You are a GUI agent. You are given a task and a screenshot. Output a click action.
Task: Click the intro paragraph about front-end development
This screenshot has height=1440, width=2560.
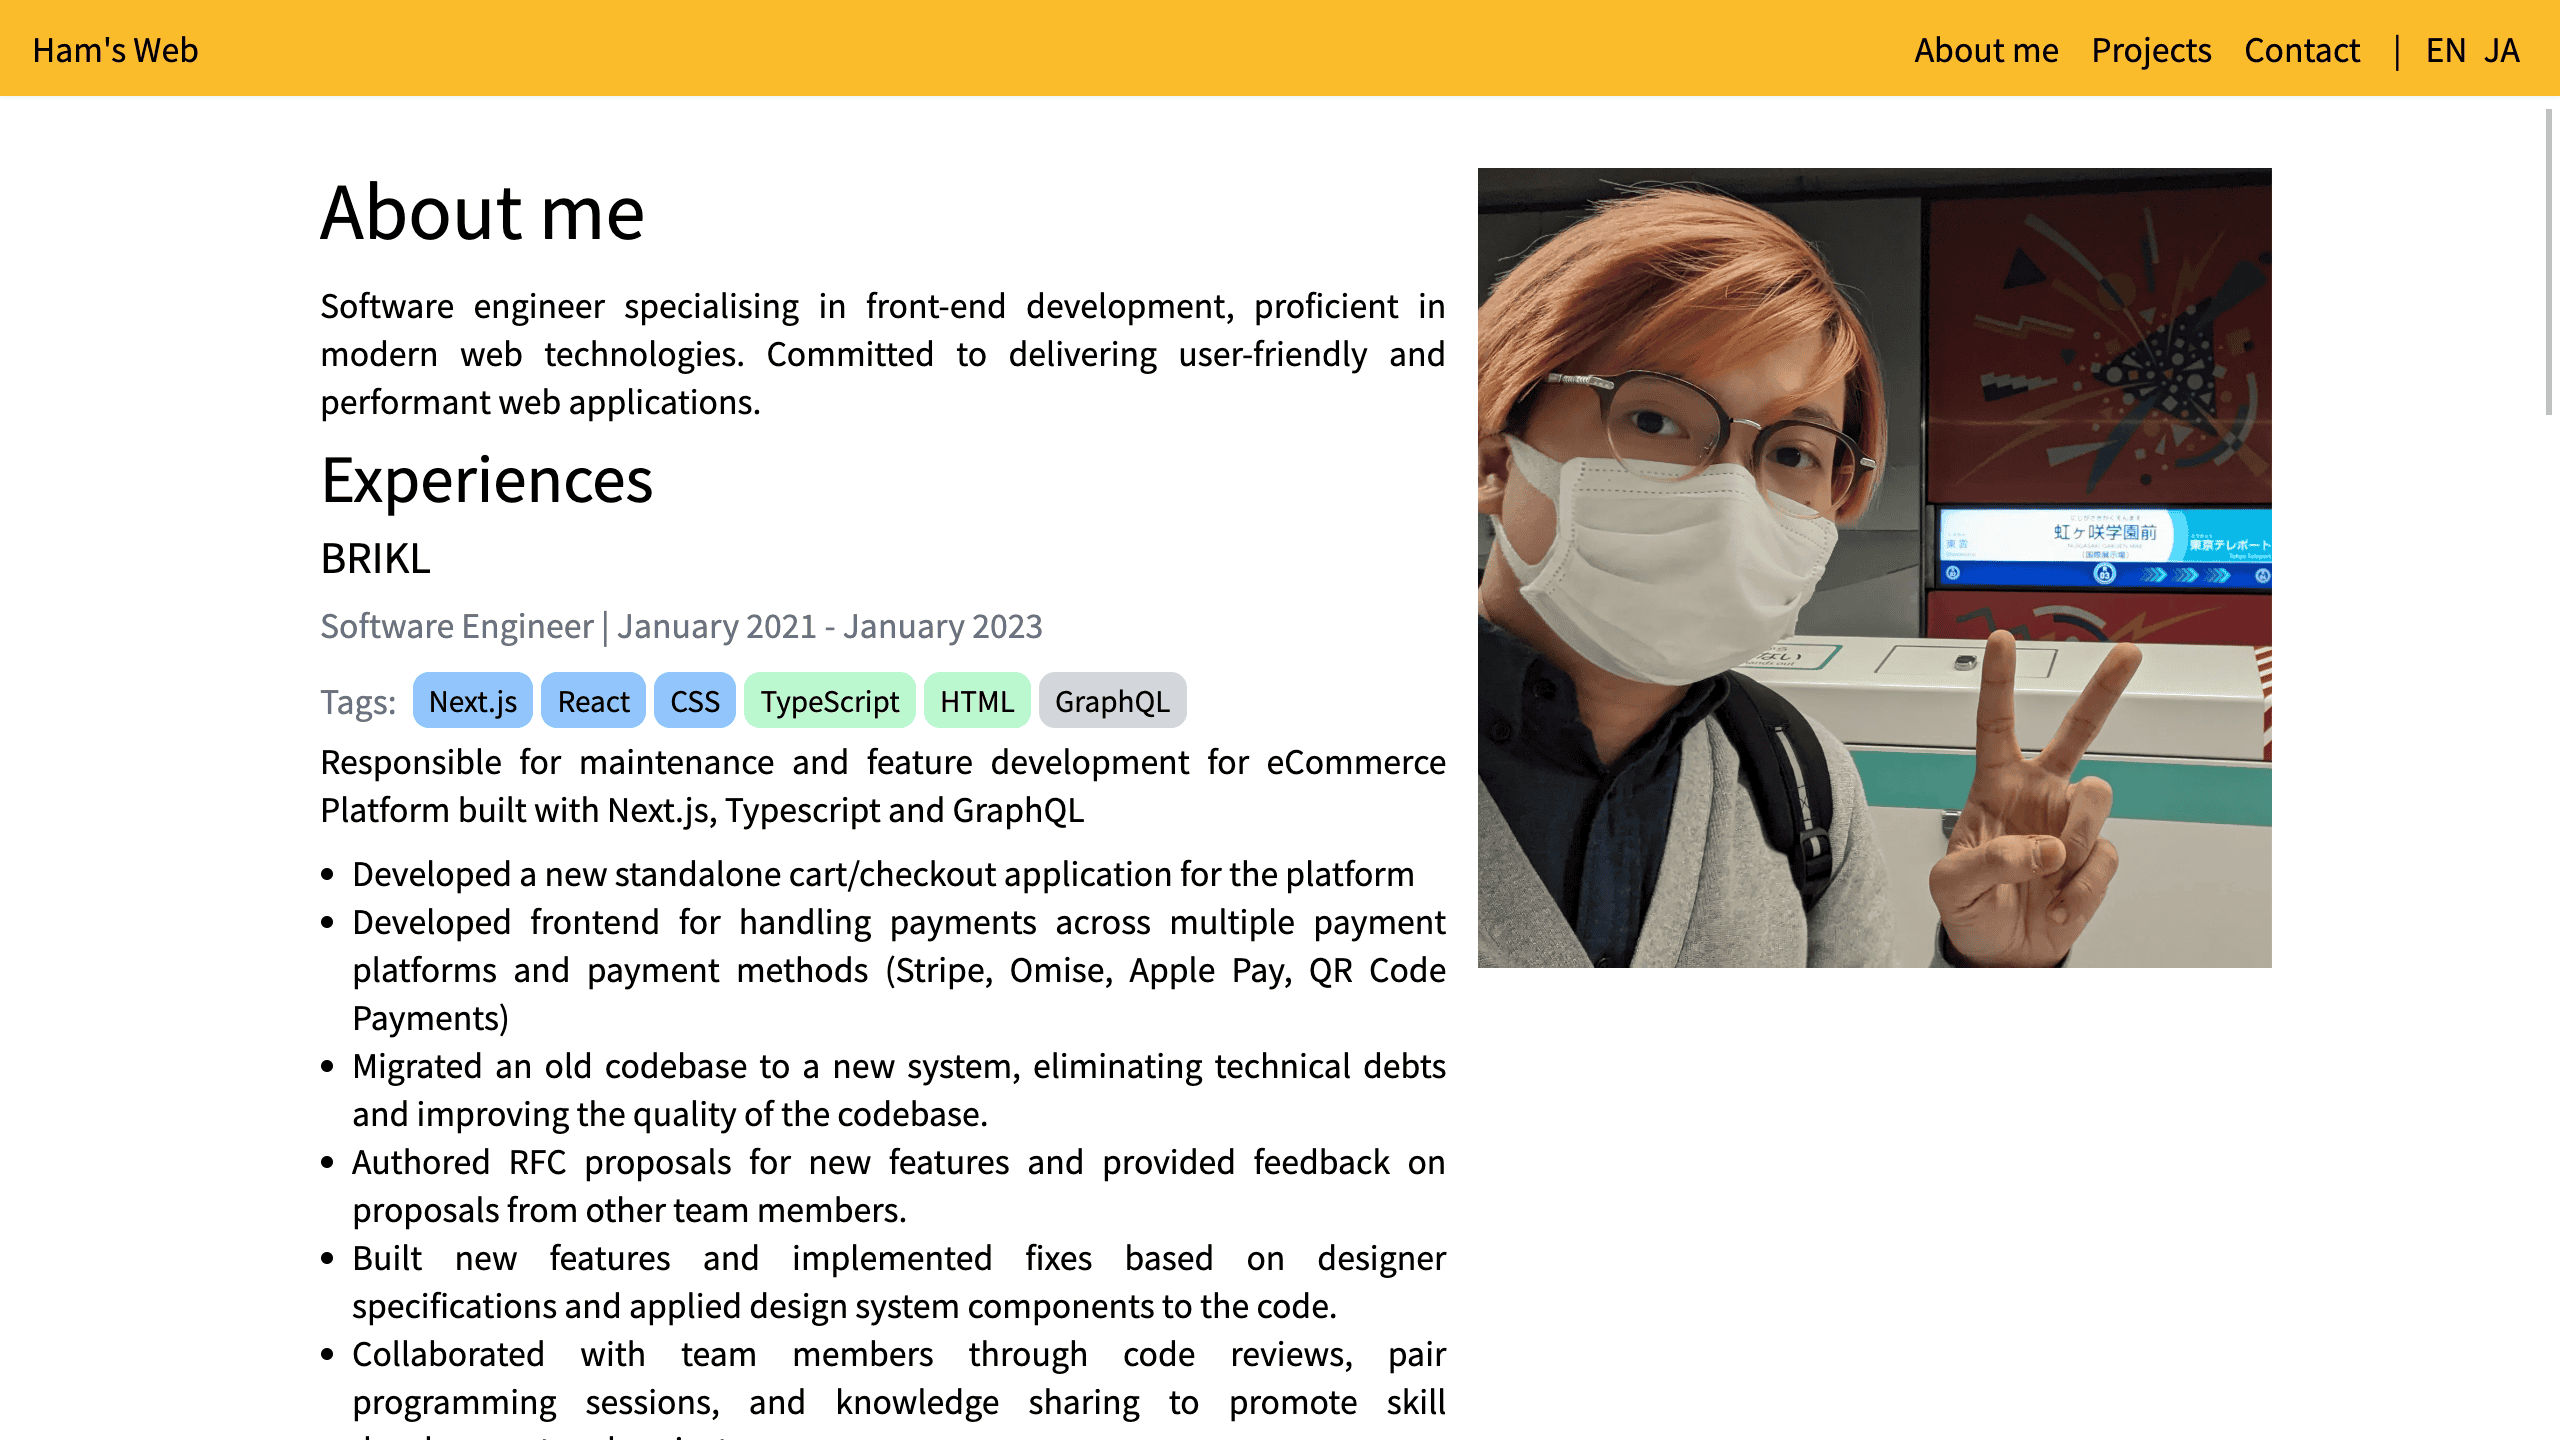pyautogui.click(x=882, y=354)
